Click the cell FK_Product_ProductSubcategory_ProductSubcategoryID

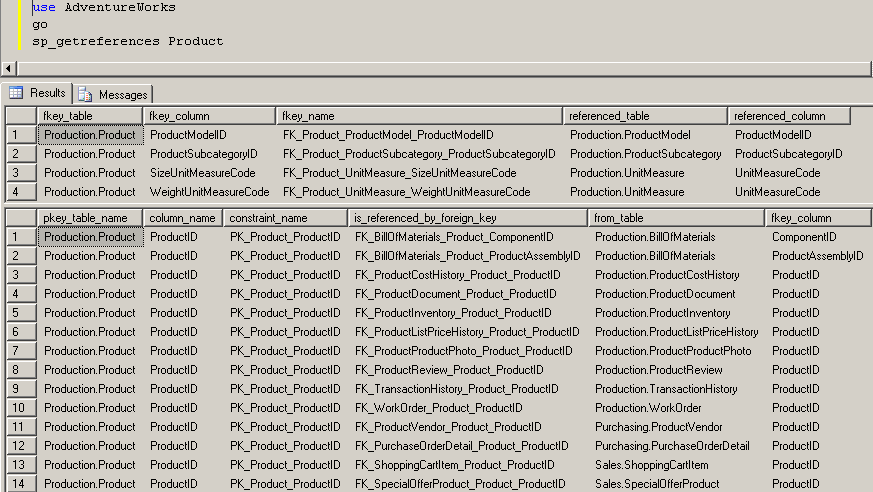(419, 154)
